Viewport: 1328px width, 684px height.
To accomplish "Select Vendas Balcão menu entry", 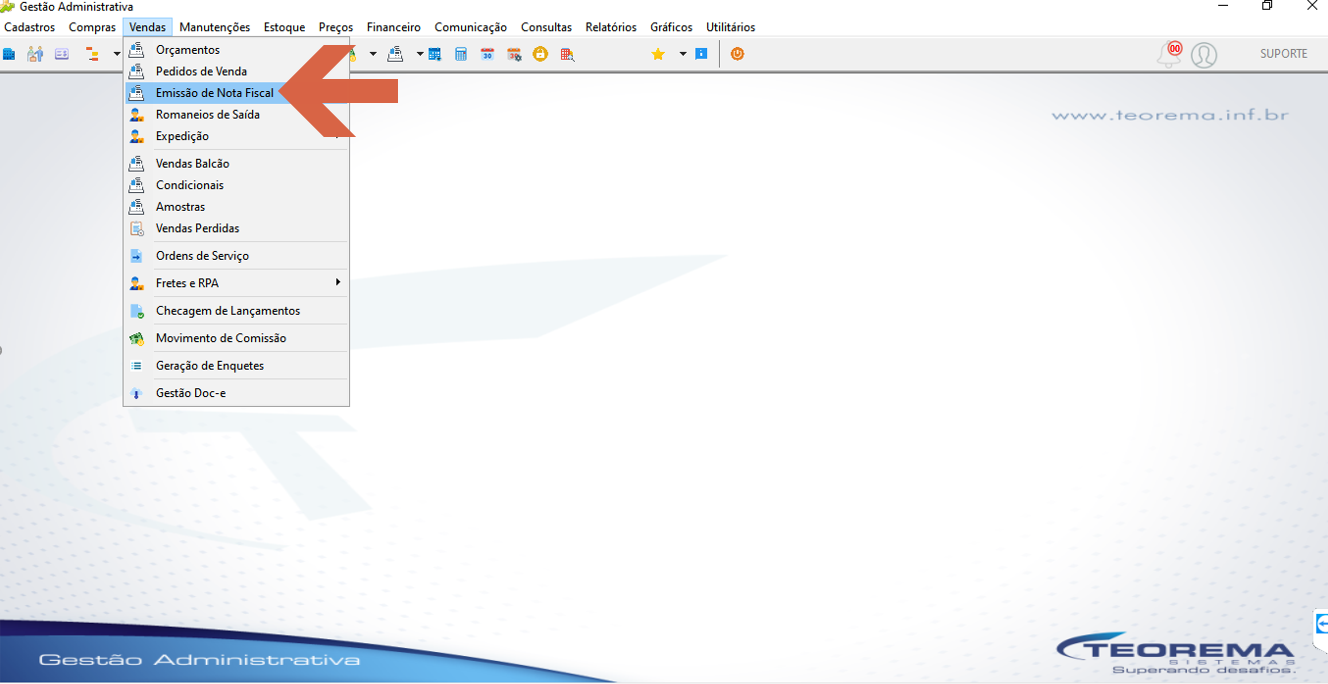I will (x=236, y=163).
